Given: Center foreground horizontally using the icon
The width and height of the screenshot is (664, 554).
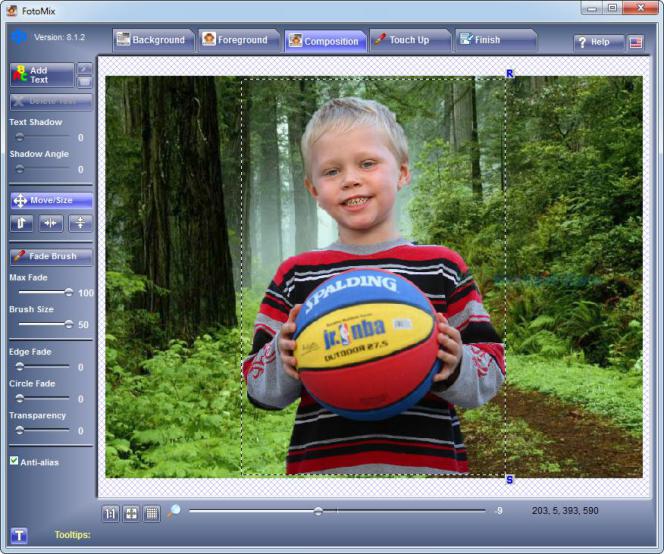Looking at the screenshot, I should 51,223.
